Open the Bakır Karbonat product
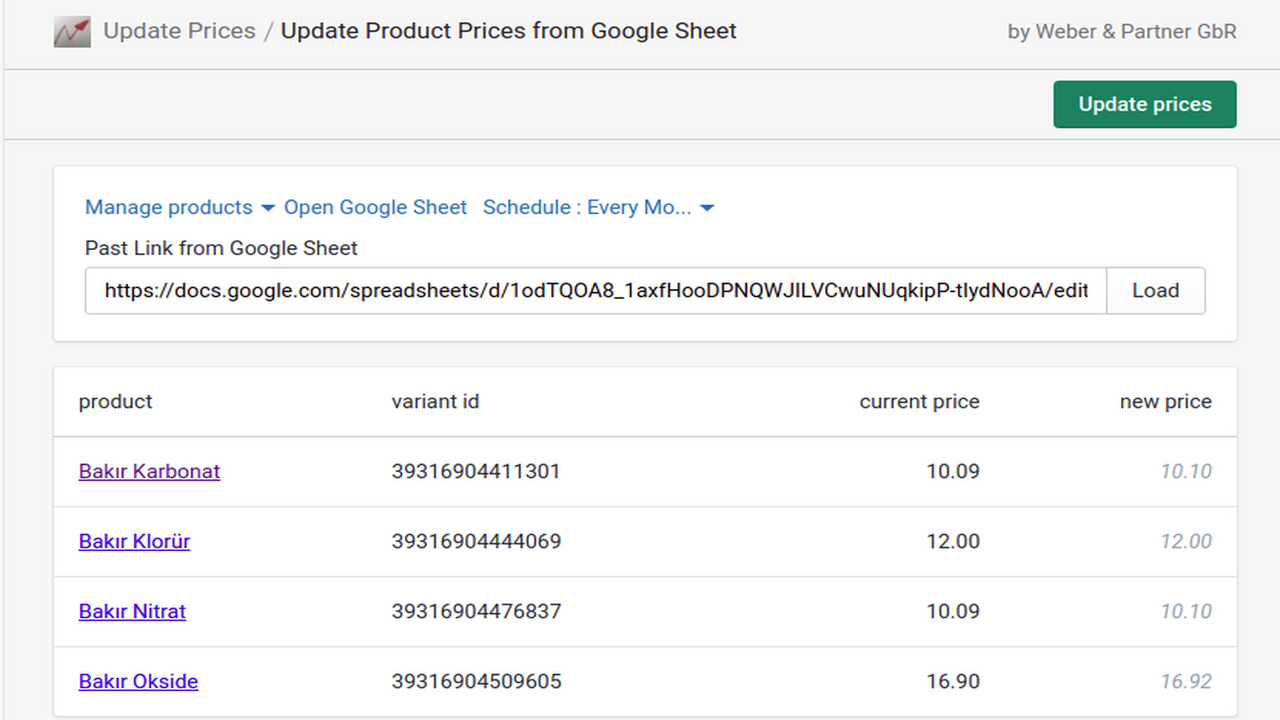Image resolution: width=1280 pixels, height=720 pixels. click(148, 471)
